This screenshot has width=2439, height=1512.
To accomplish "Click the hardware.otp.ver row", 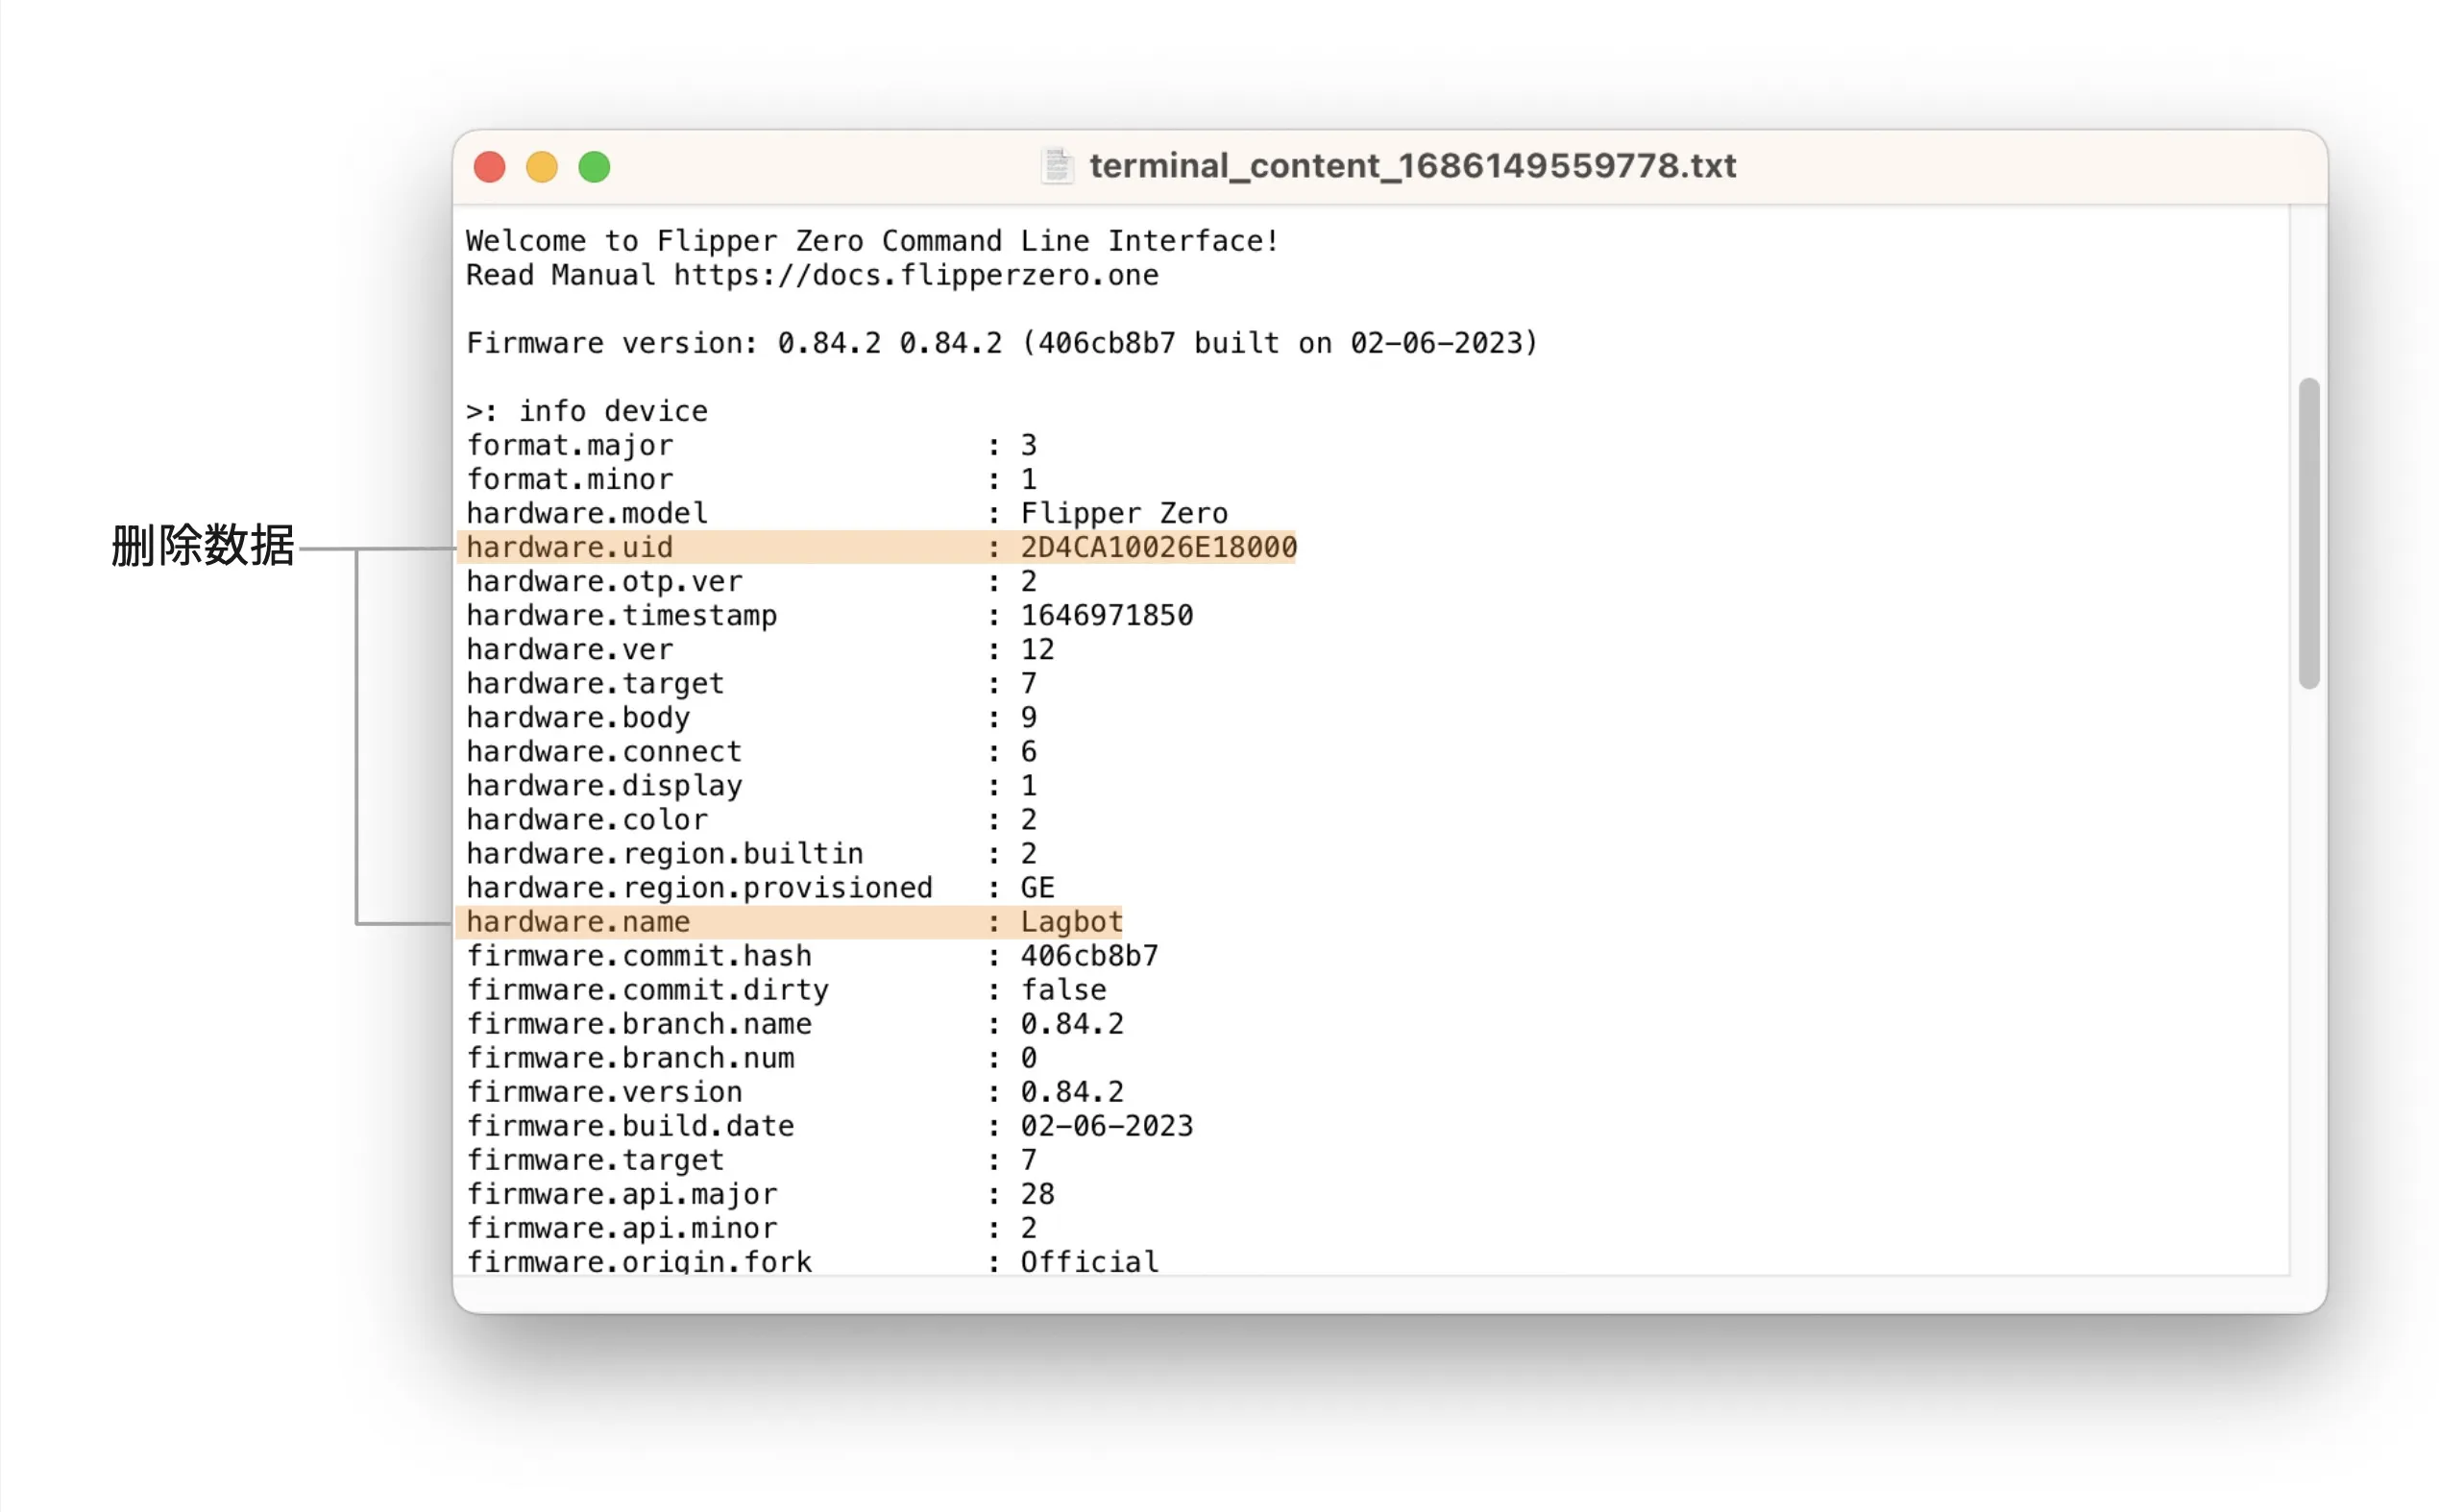I will coord(752,581).
